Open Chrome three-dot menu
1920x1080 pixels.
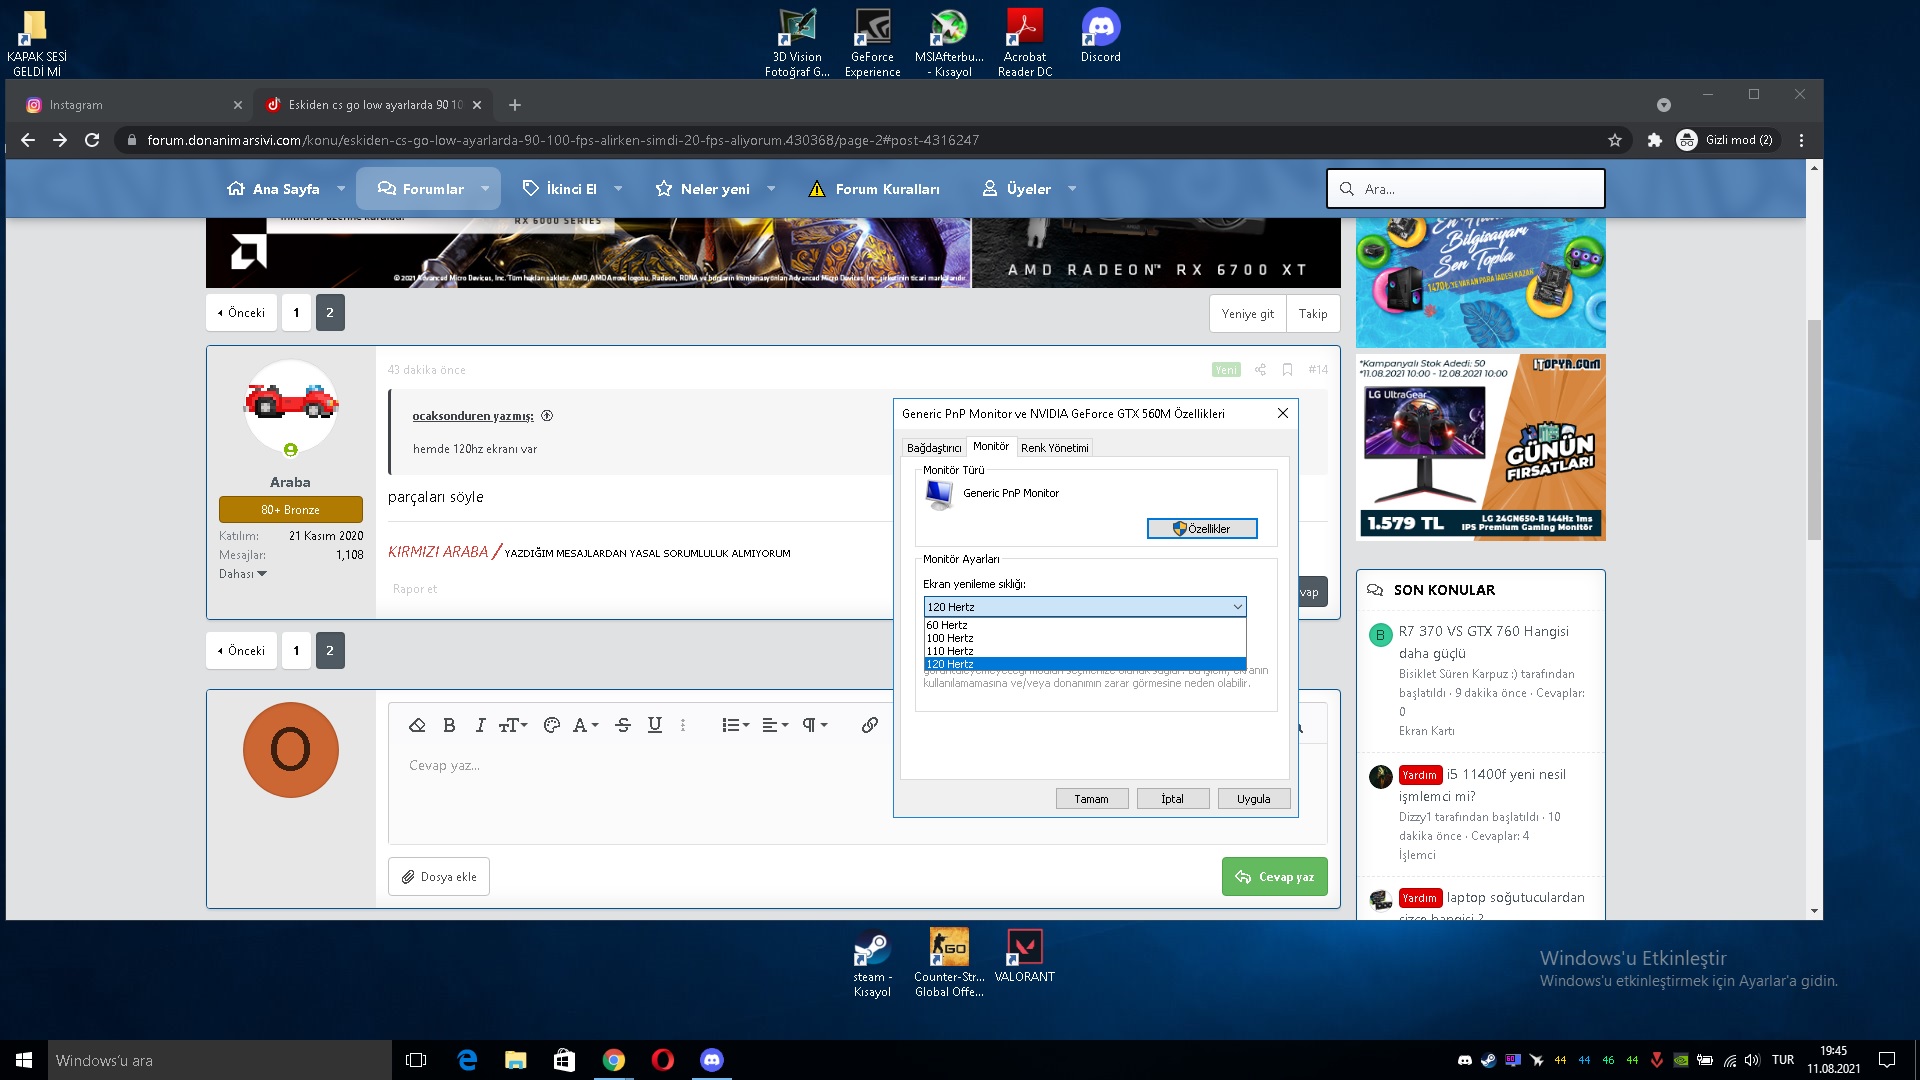click(x=1801, y=140)
